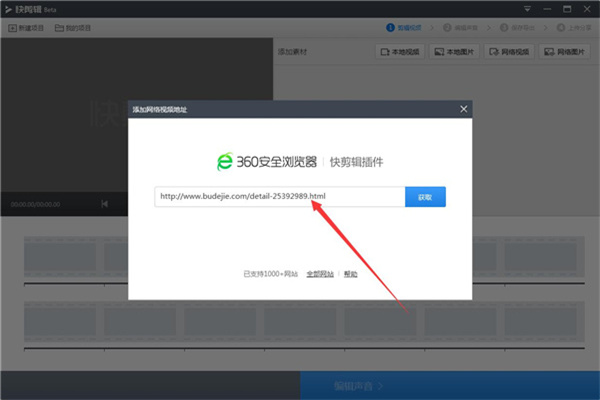Select the first timeline thumbnail slot
The image size is (600, 400).
pyautogui.click(x=60, y=257)
